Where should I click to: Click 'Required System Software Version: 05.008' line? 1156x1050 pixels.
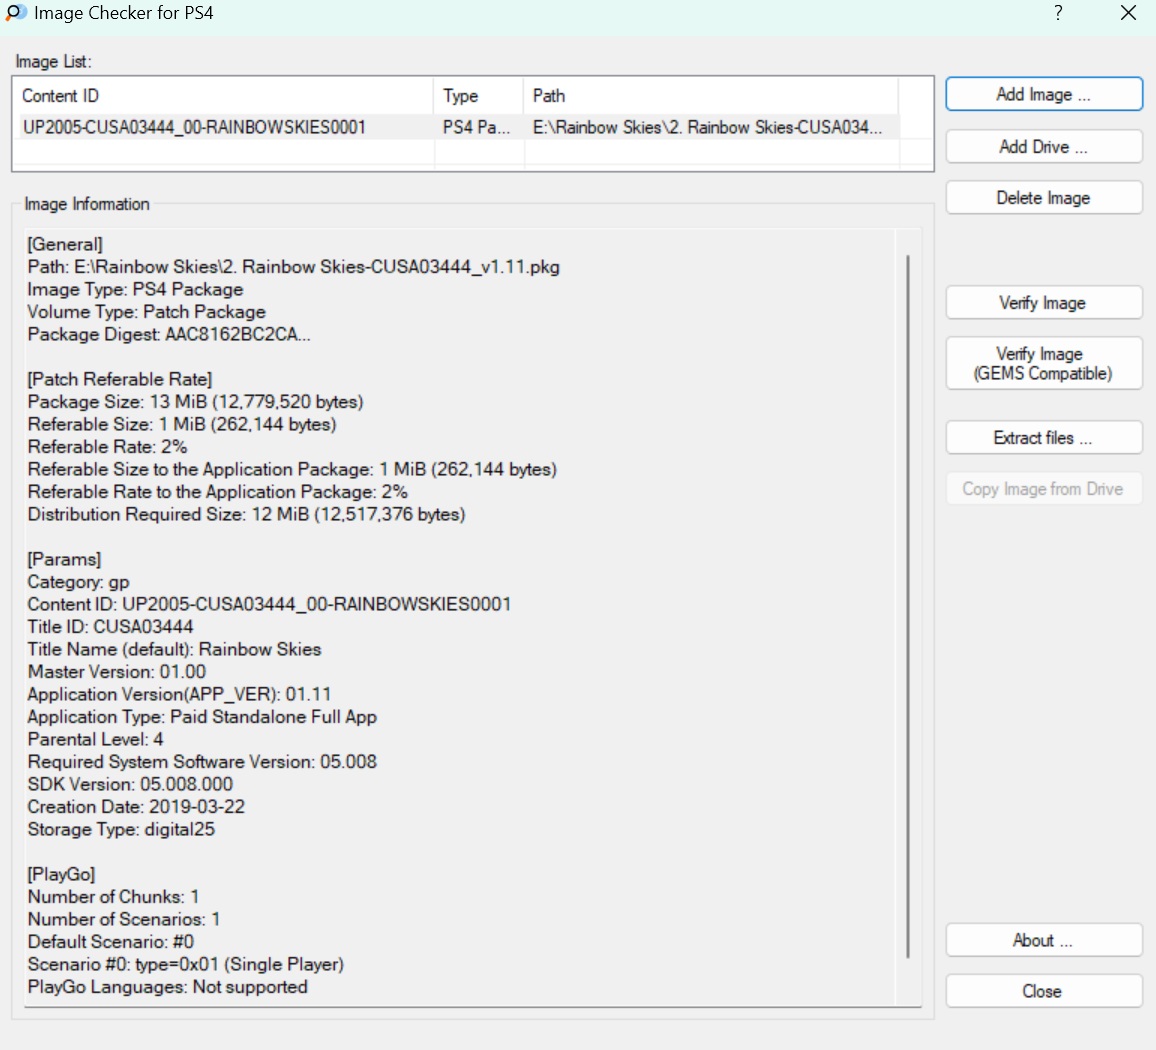click(x=202, y=762)
